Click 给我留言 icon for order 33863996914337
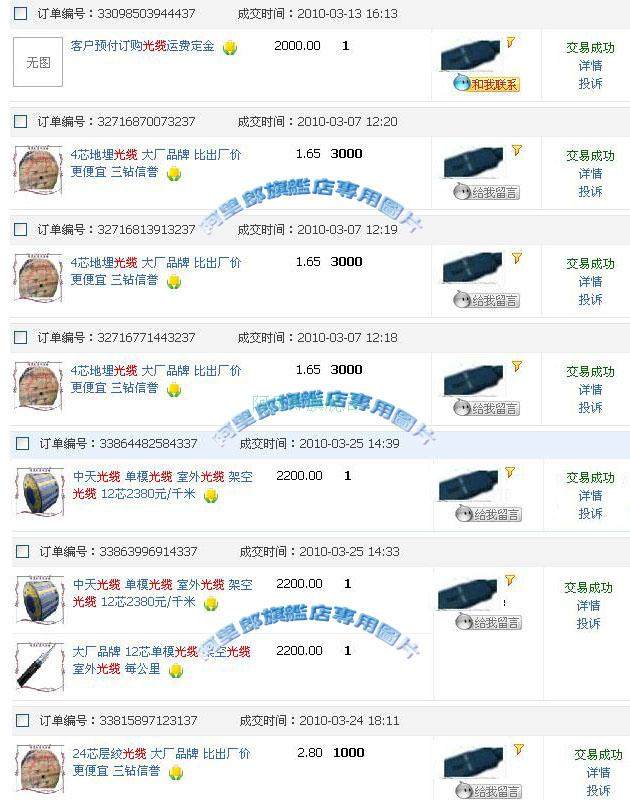The width and height of the screenshot is (630, 800). (x=488, y=622)
